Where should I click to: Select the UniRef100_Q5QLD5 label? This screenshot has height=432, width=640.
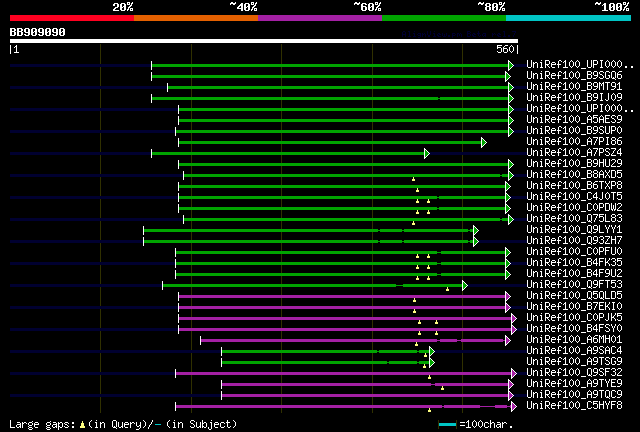[x=574, y=296]
